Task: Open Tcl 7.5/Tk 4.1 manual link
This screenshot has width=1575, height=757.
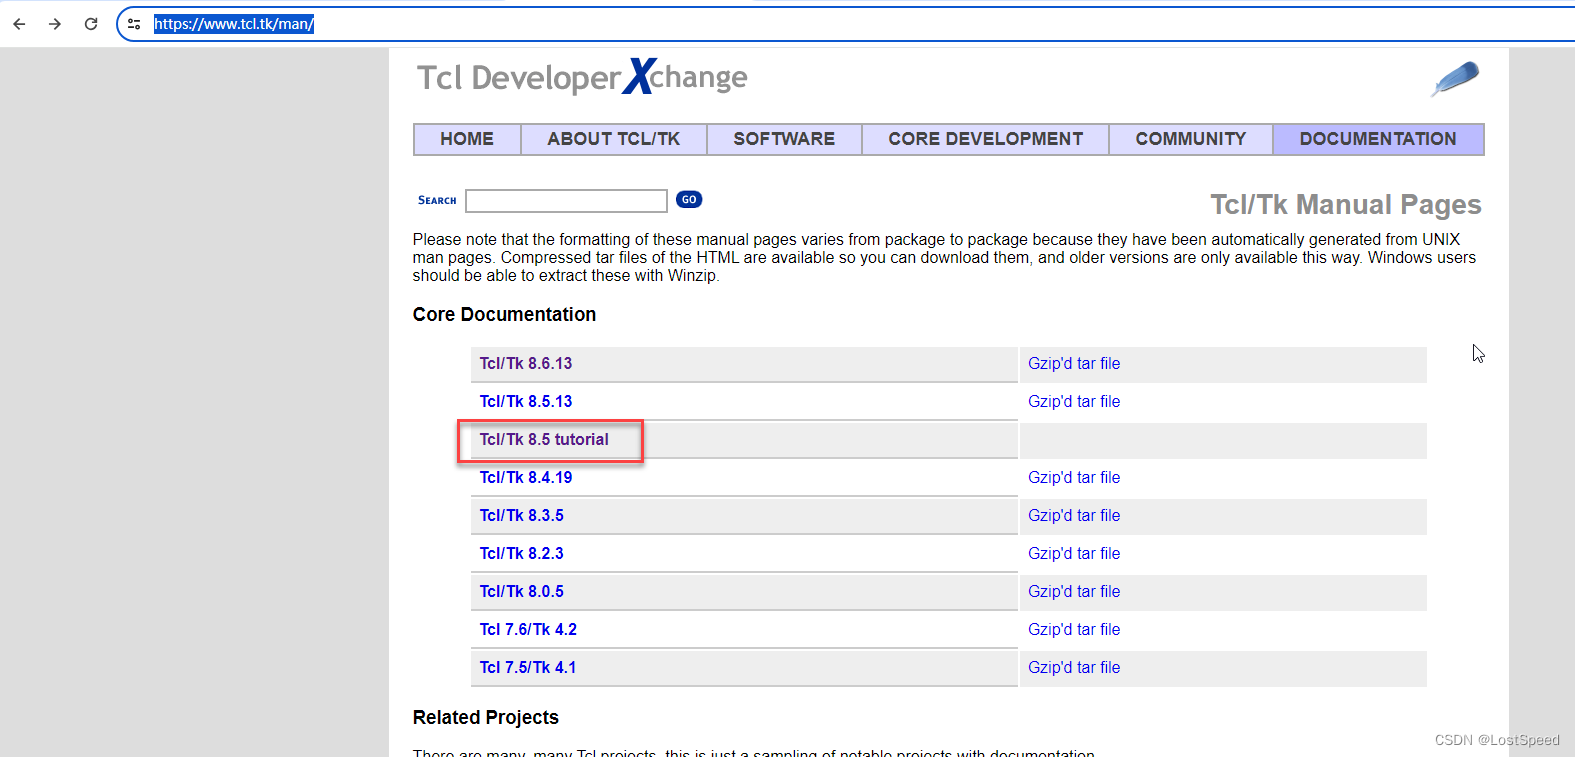Action: 528,668
